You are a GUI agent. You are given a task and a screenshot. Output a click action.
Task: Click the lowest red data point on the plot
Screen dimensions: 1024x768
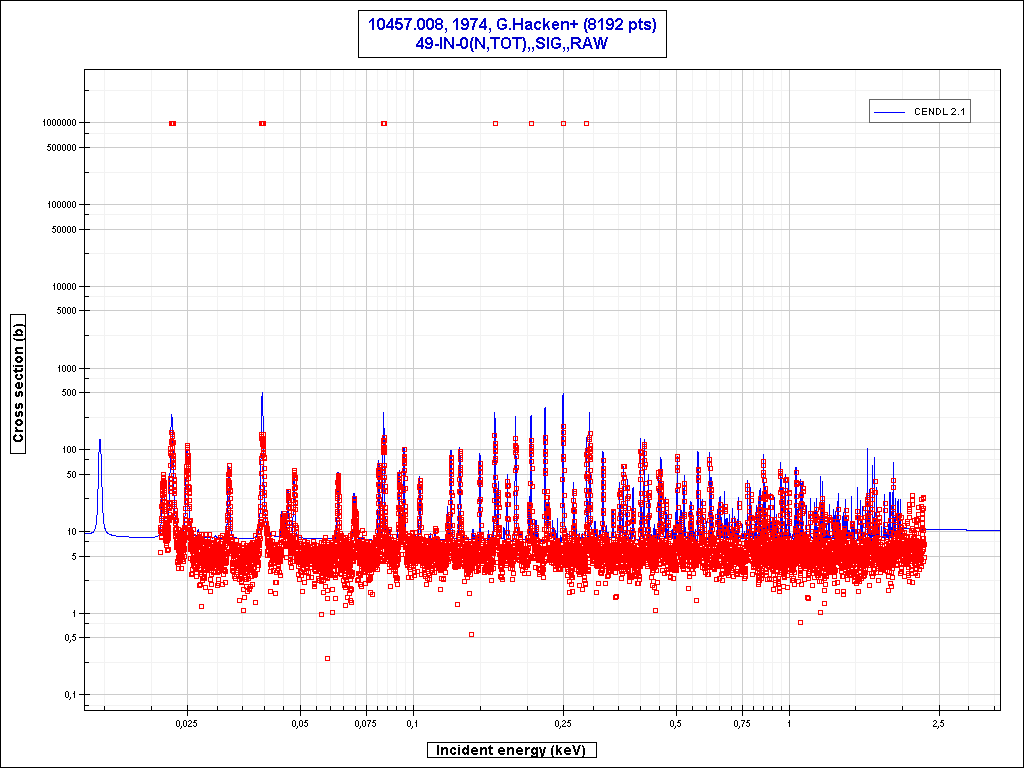click(327, 658)
